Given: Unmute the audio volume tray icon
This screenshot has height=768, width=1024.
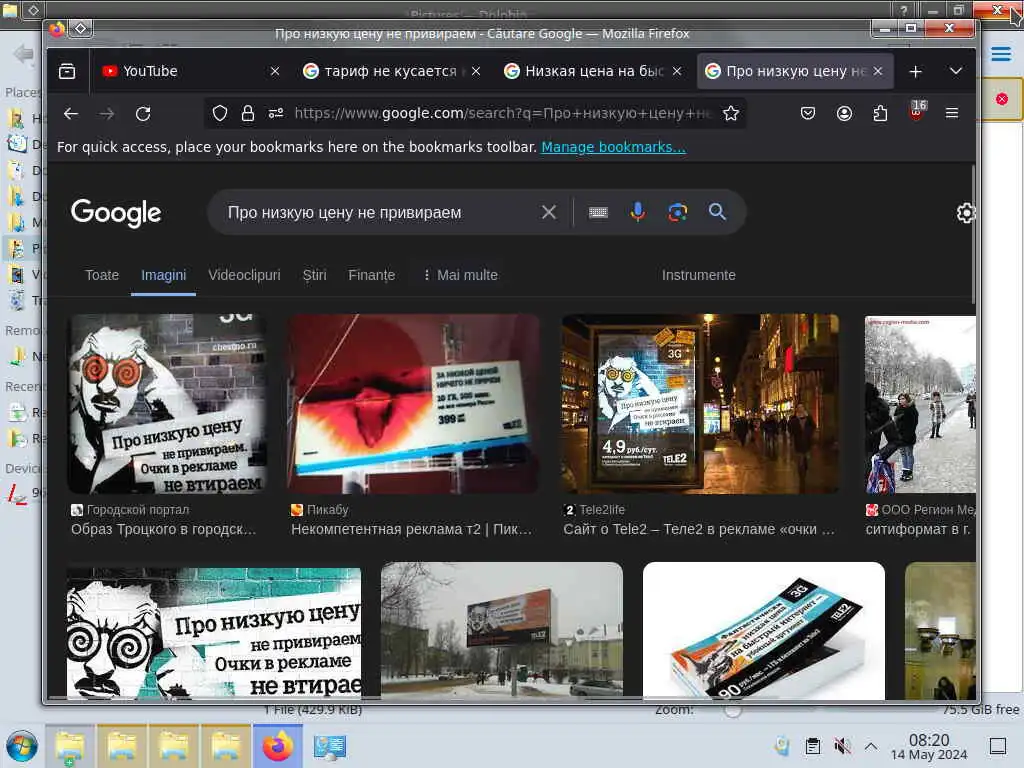Looking at the screenshot, I should (842, 746).
